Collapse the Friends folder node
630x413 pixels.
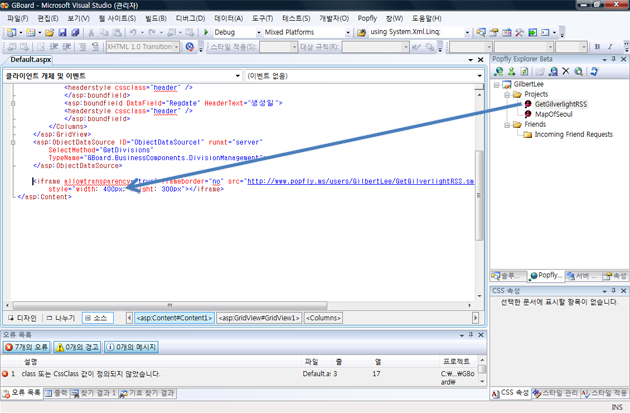(x=507, y=125)
